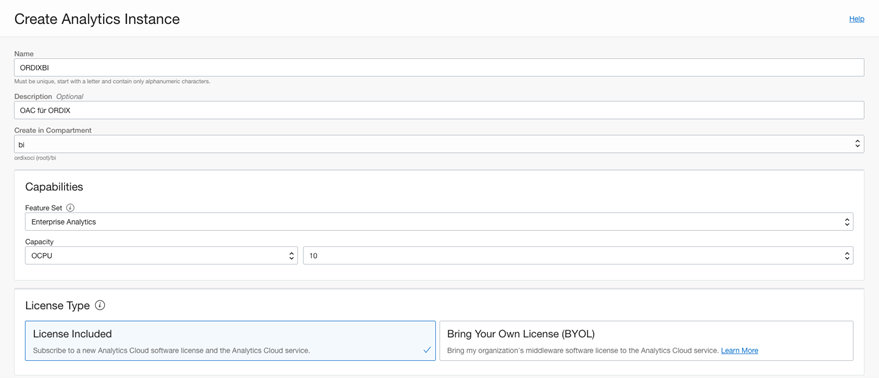Expand the Enterprise Analytics feature set dropdown

439,222
